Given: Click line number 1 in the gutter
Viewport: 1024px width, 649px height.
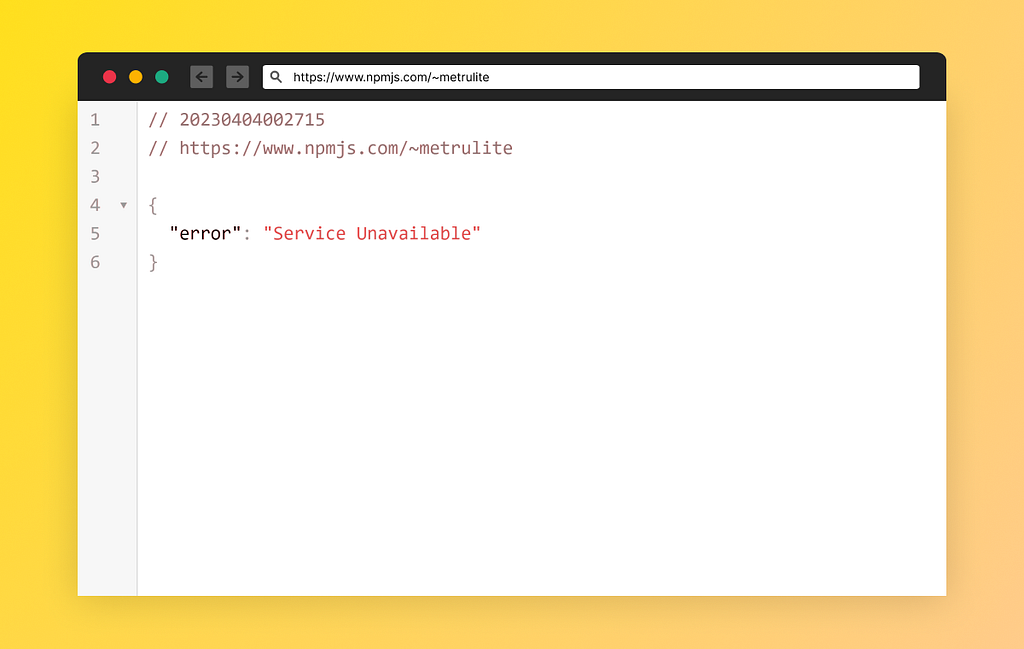Looking at the screenshot, I should (x=95, y=119).
